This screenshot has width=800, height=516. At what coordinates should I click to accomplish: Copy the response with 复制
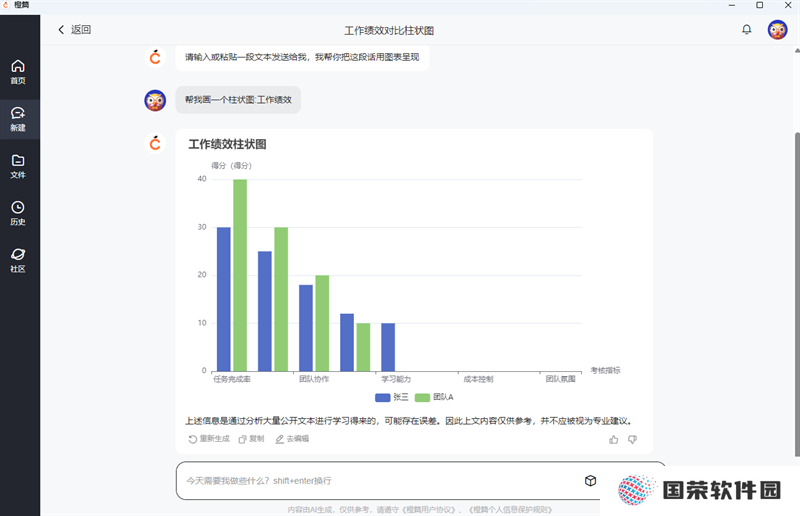tap(252, 439)
